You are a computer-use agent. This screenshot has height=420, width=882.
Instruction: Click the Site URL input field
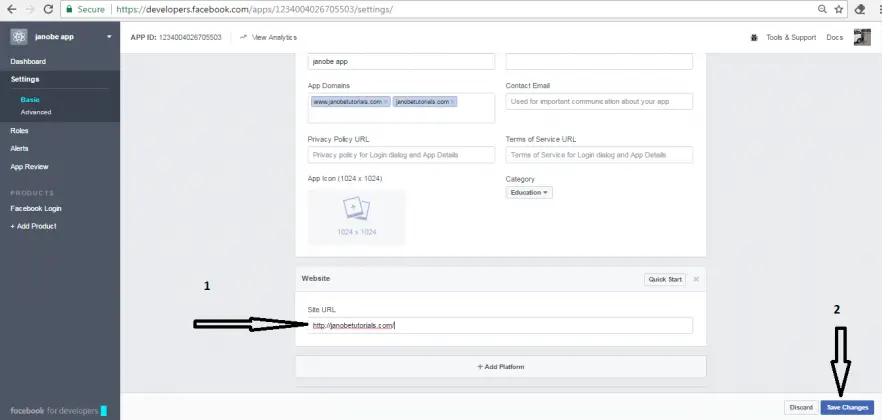(x=500, y=325)
